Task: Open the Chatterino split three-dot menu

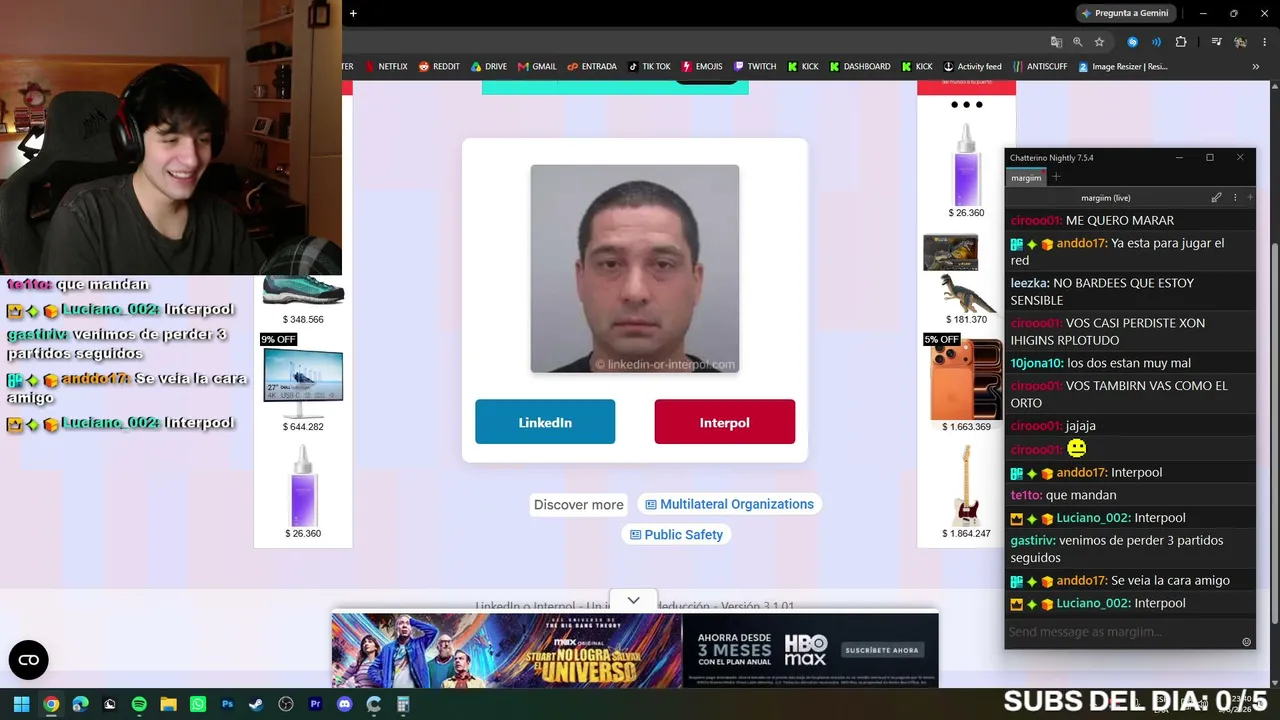Action: pyautogui.click(x=1235, y=198)
